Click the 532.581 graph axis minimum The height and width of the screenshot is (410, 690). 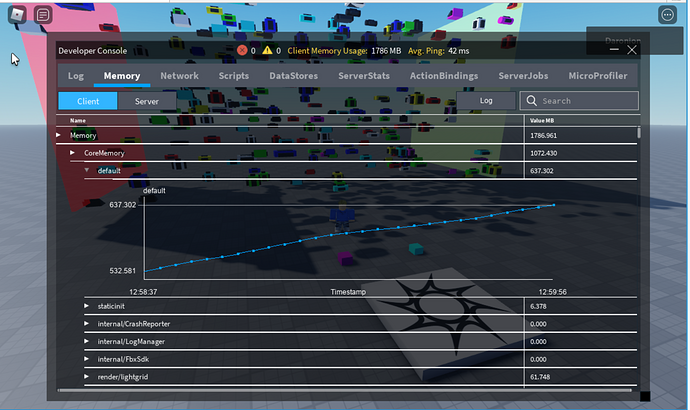coord(123,271)
